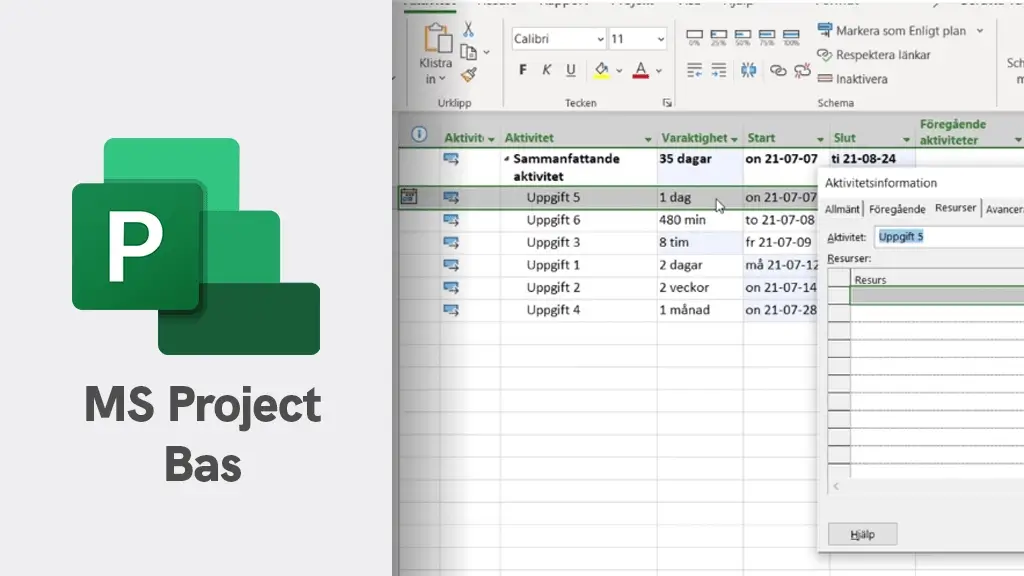Toggle underline formatting with the U icon
This screenshot has height=576, width=1024.
click(x=569, y=70)
